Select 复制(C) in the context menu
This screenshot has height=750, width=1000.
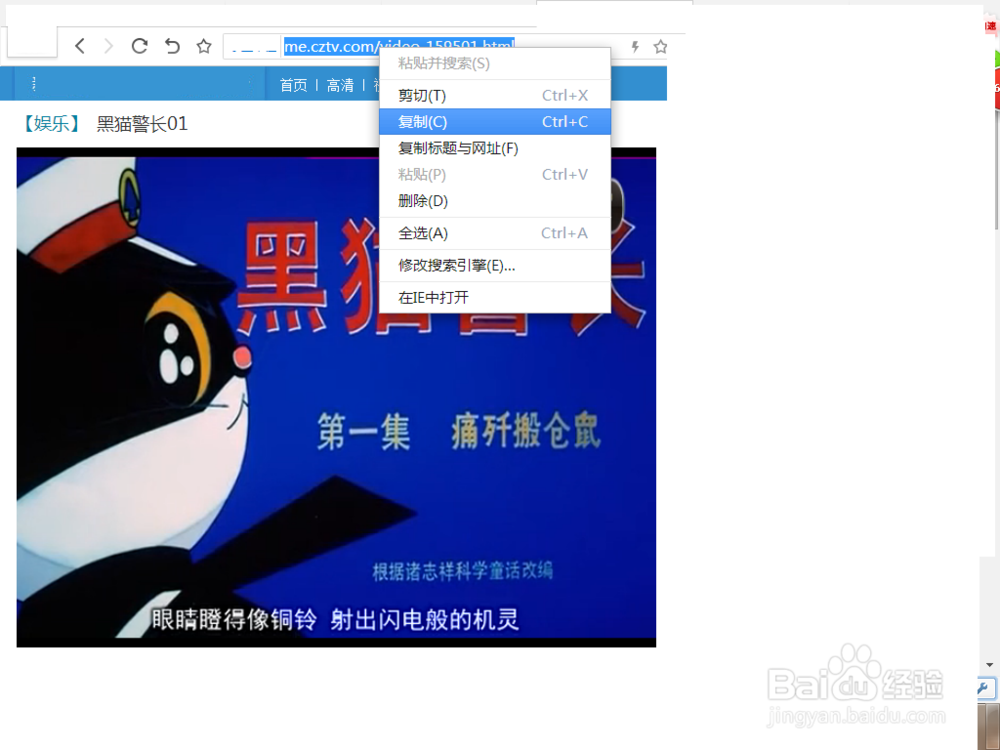point(495,122)
